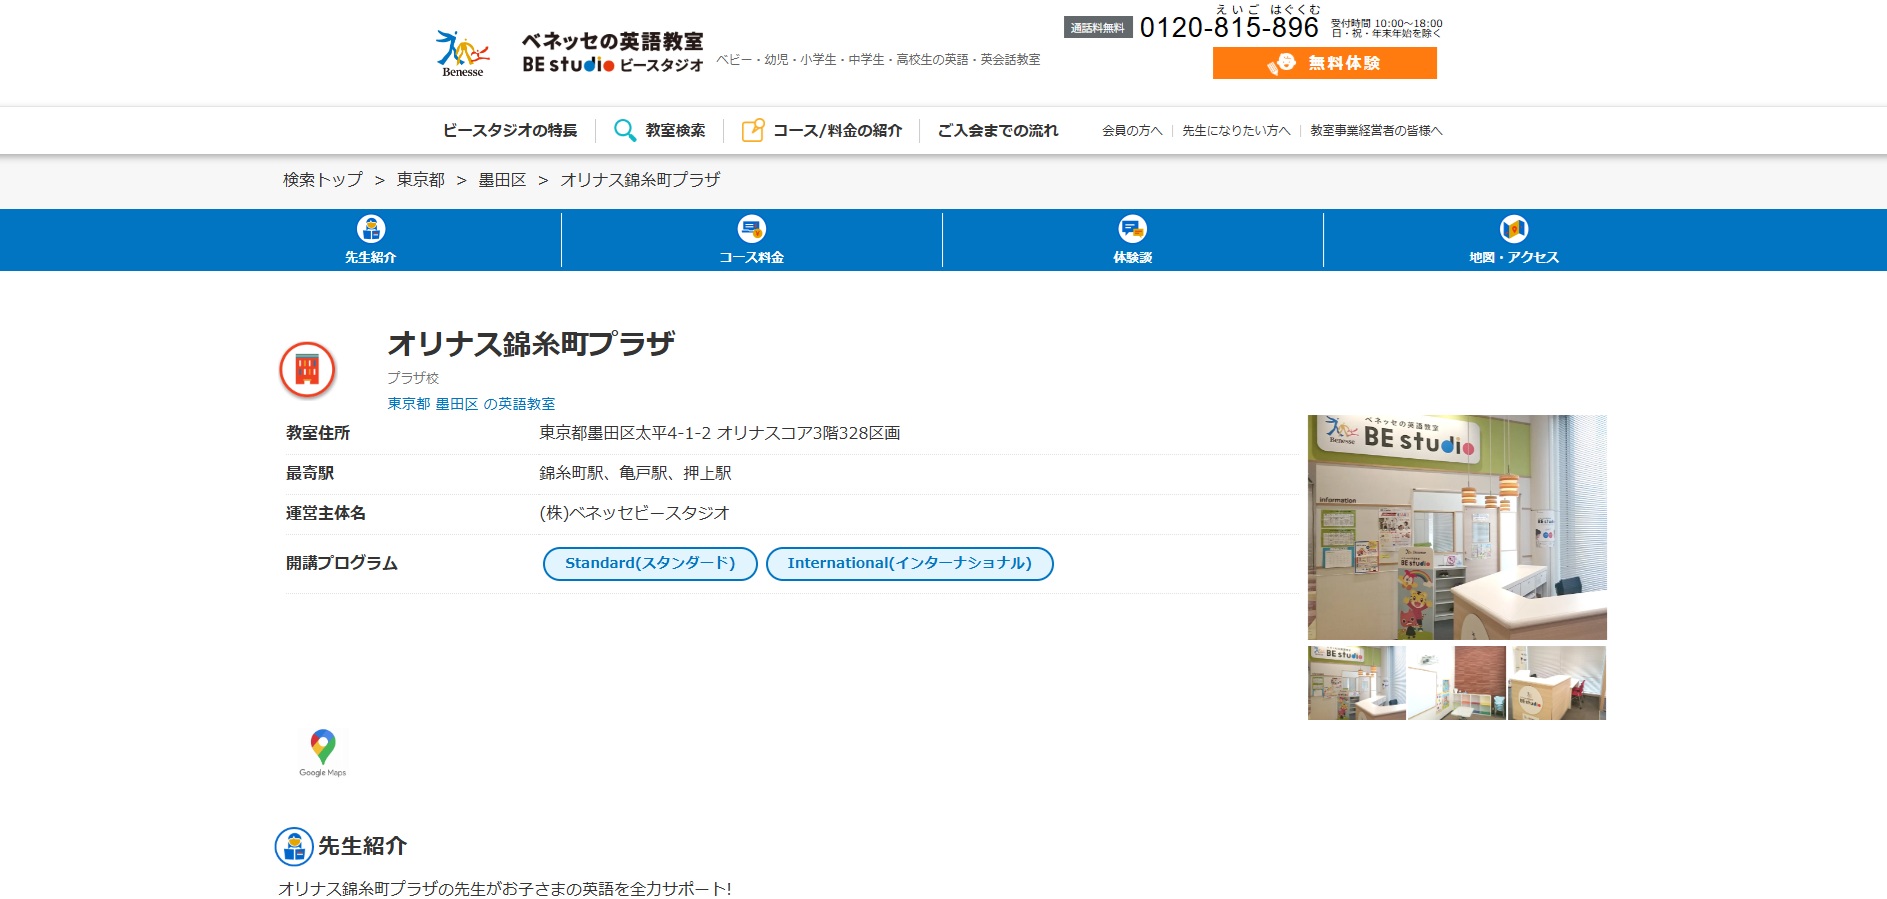Viewport: 1887px width, 899px height.
Task: Select the first small reception thumbnail
Action: click(x=1357, y=683)
